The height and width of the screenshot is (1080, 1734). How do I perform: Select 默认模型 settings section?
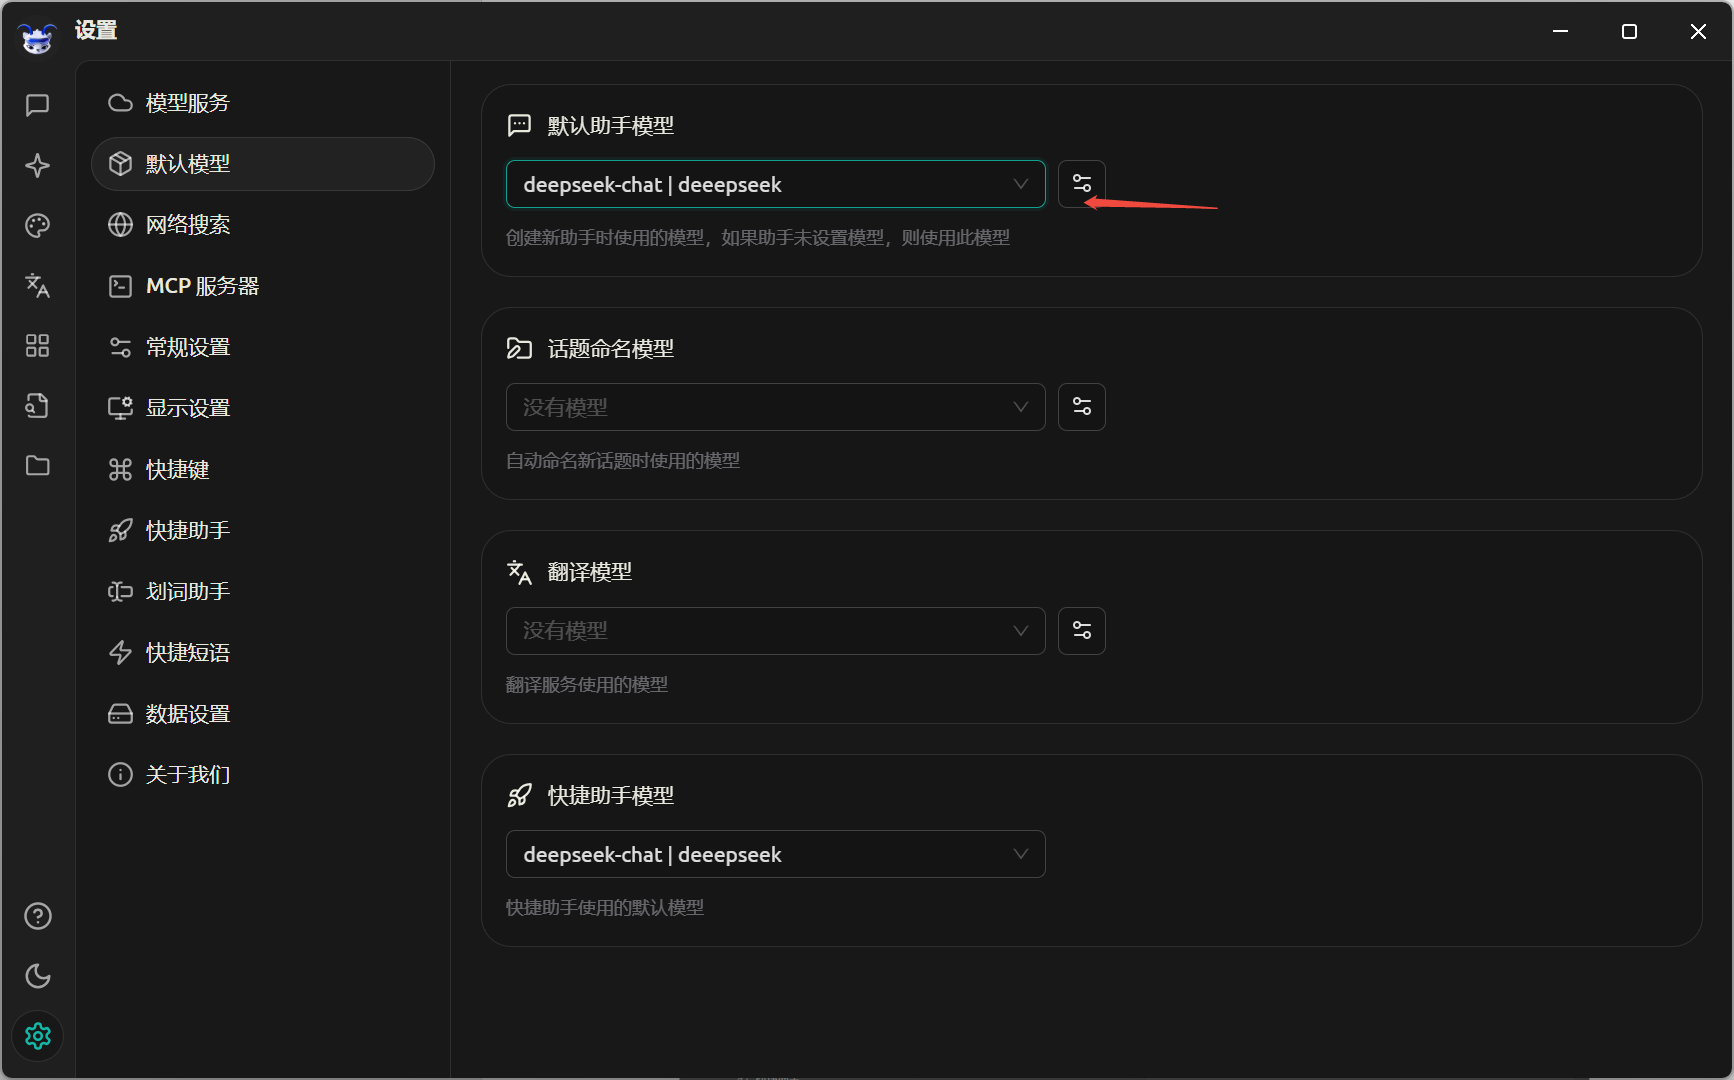tap(263, 164)
